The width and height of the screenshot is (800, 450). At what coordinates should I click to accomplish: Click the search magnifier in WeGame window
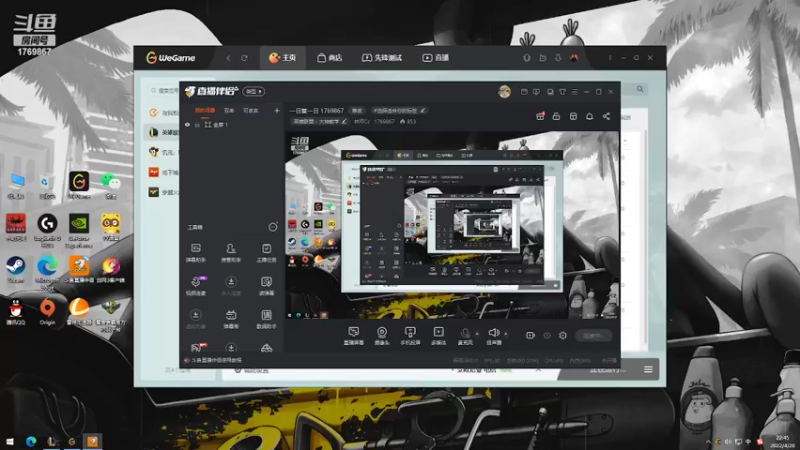640,89
